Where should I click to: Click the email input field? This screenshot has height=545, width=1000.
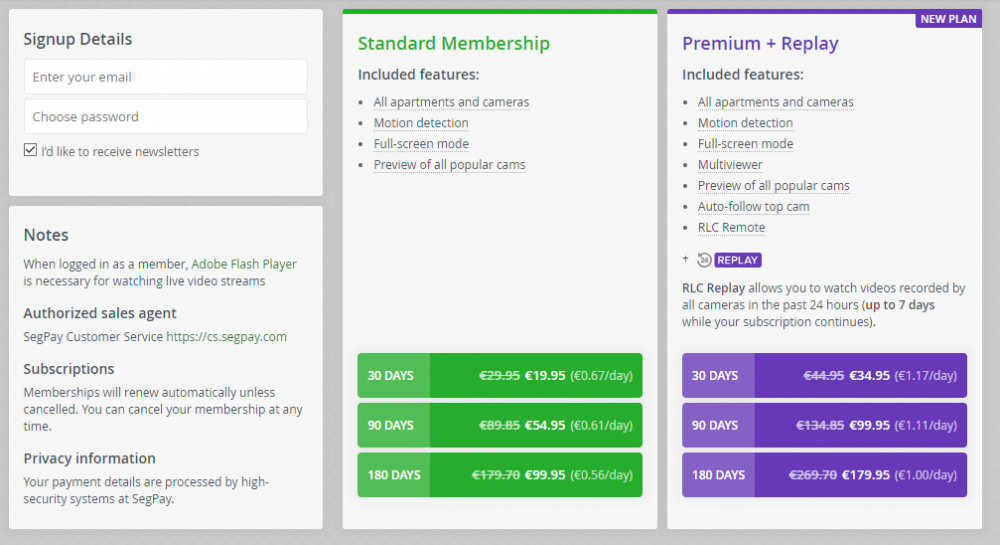click(166, 77)
